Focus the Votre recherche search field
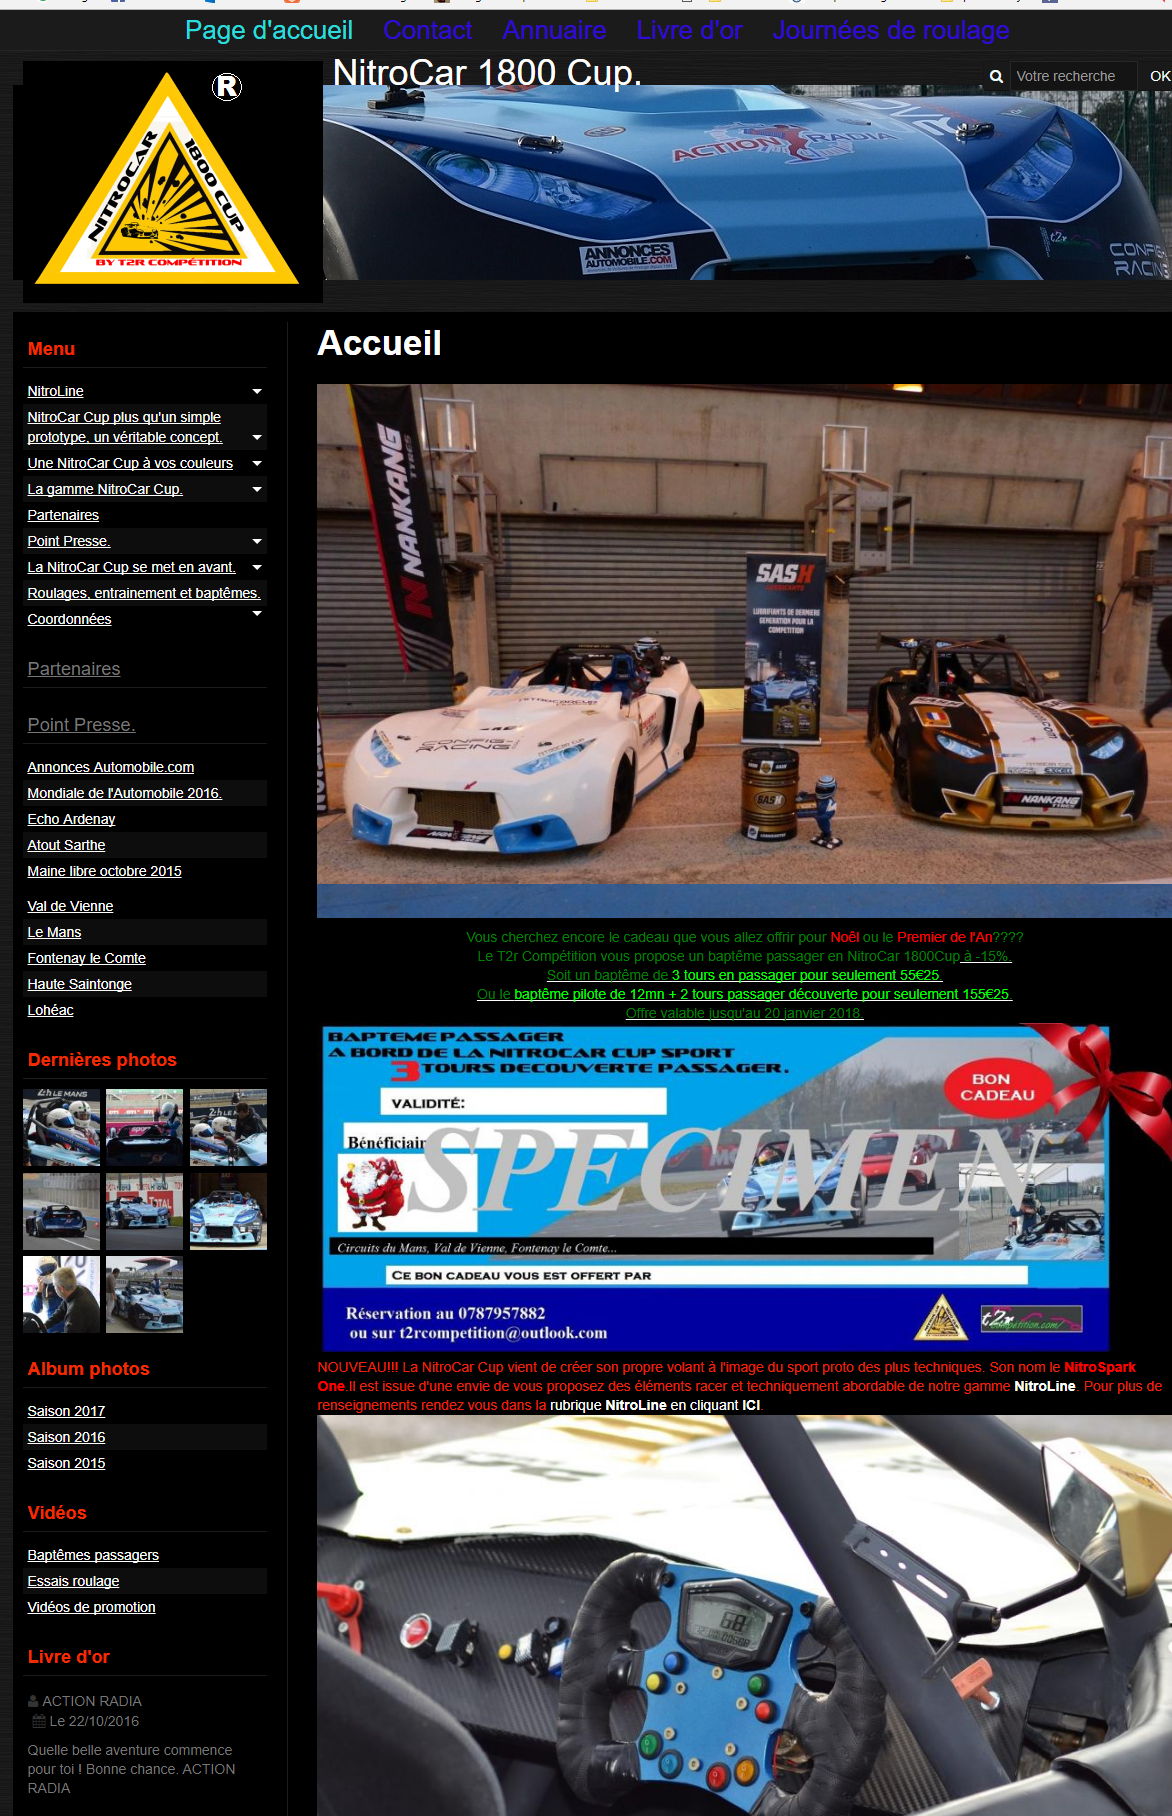Viewport: 1172px width, 1816px height. (x=1073, y=76)
